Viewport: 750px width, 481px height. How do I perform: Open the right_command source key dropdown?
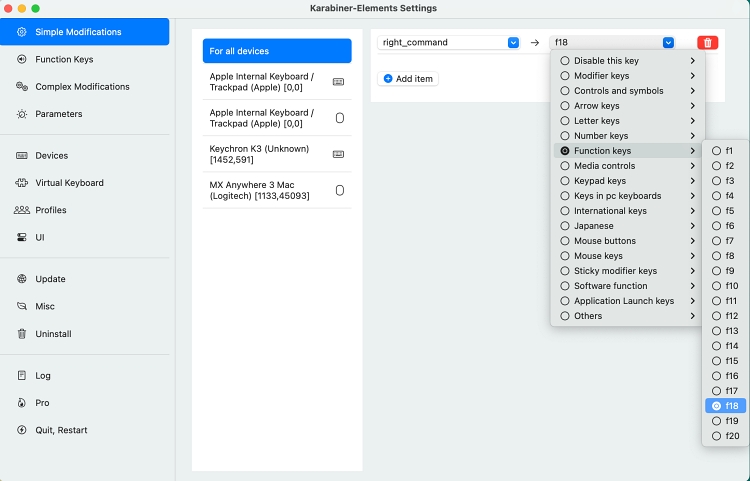(448, 43)
